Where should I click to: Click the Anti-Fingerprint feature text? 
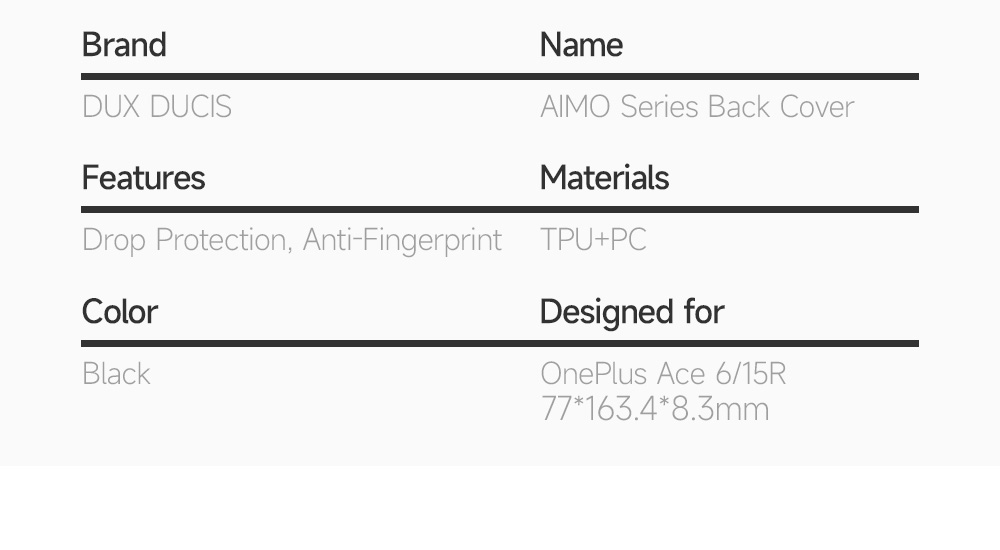point(402,240)
